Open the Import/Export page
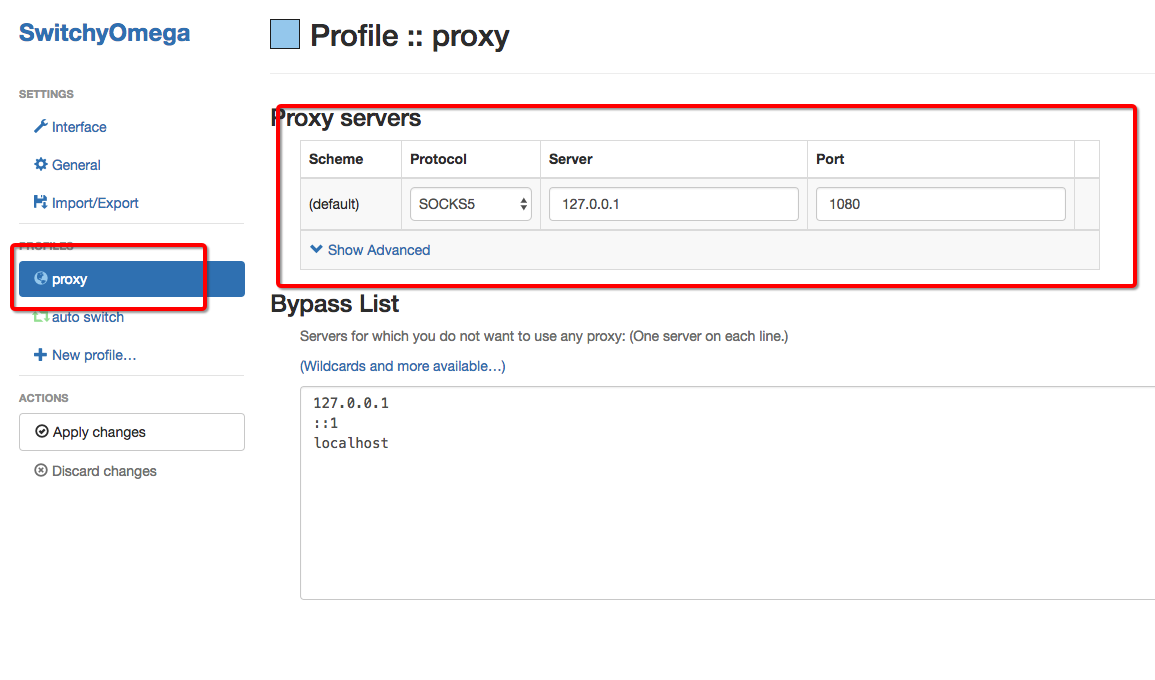Image resolution: width=1155 pixels, height=680 pixels. click(x=95, y=203)
